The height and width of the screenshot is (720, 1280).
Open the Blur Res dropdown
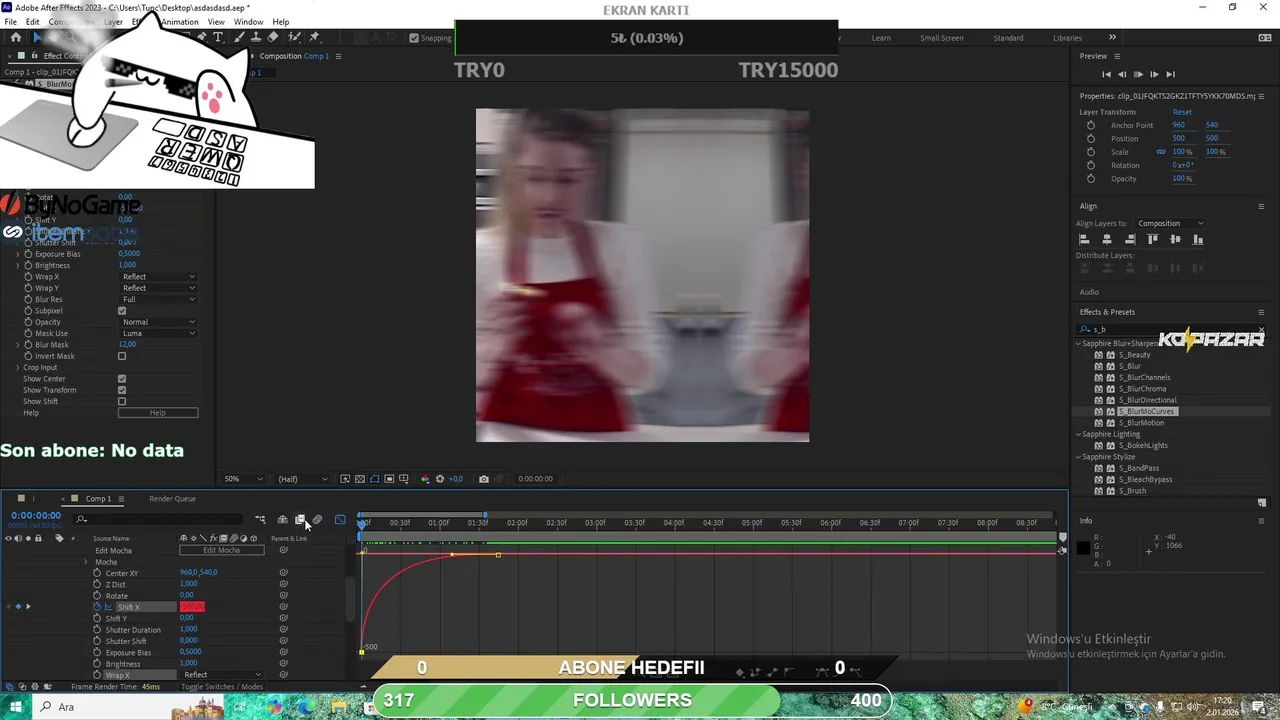pos(158,300)
